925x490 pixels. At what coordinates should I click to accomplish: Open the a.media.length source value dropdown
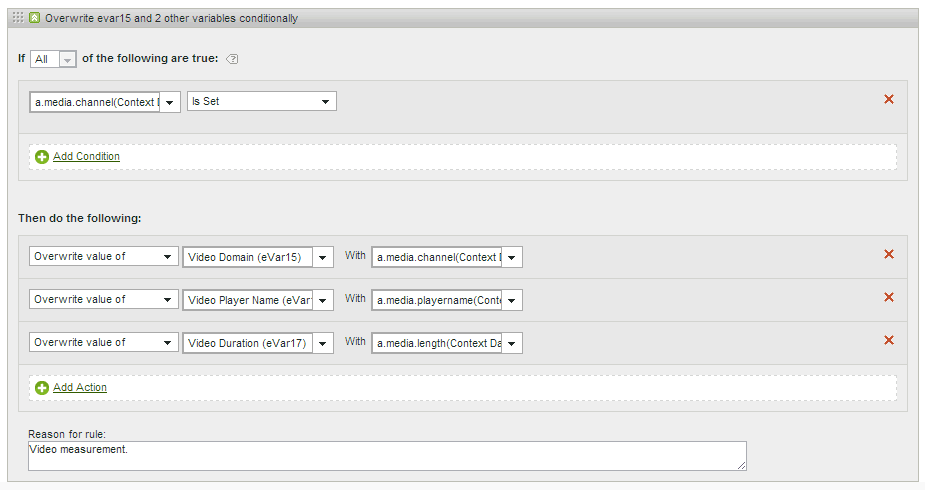click(446, 343)
